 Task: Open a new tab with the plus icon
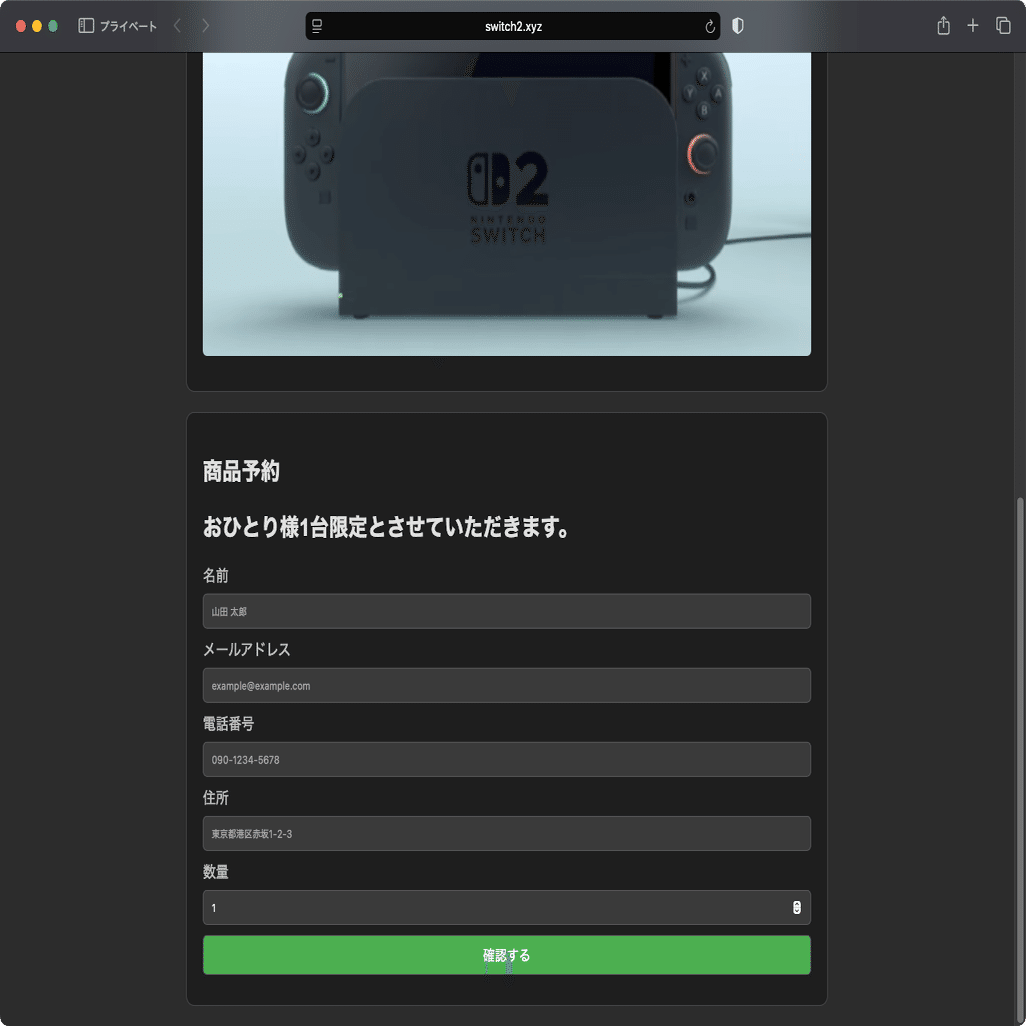coord(971,26)
